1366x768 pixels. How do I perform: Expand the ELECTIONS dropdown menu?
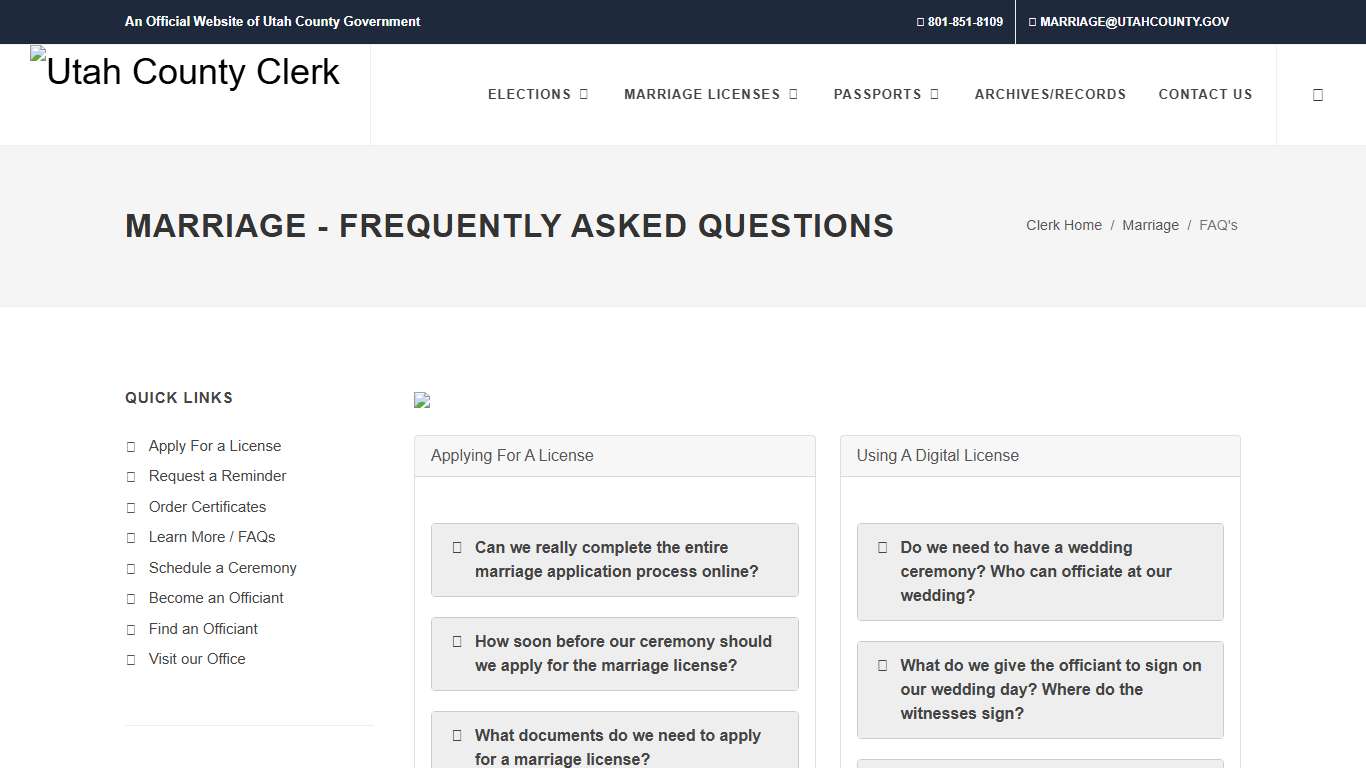coord(537,94)
